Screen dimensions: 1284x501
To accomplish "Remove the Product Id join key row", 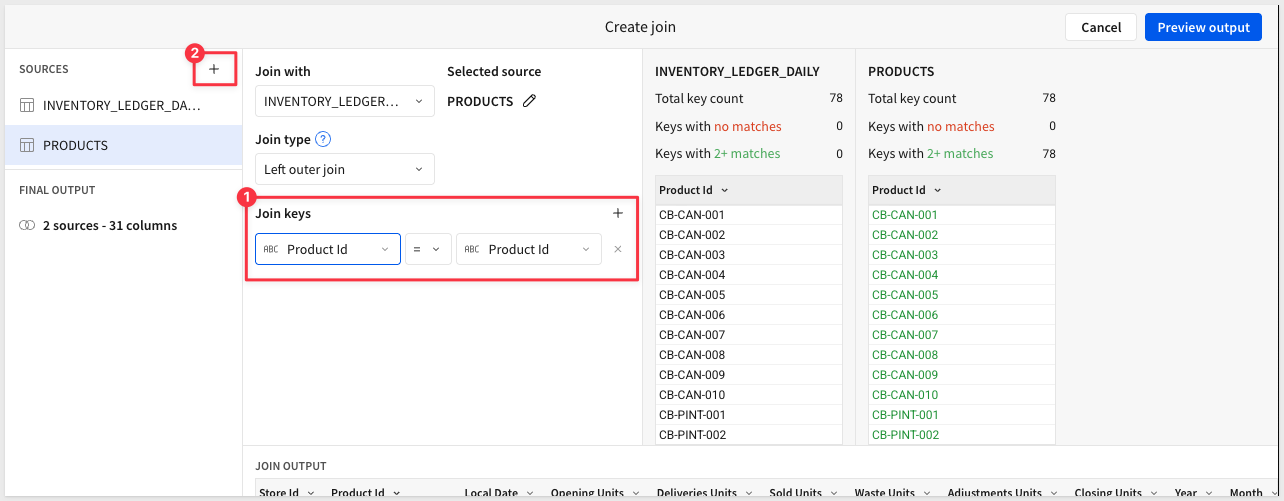I will [x=618, y=249].
